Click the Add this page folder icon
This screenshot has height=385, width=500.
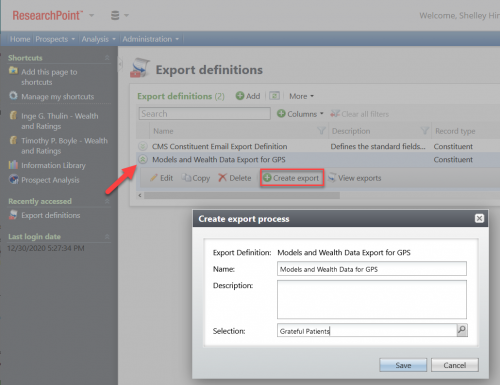pyautogui.click(x=13, y=71)
